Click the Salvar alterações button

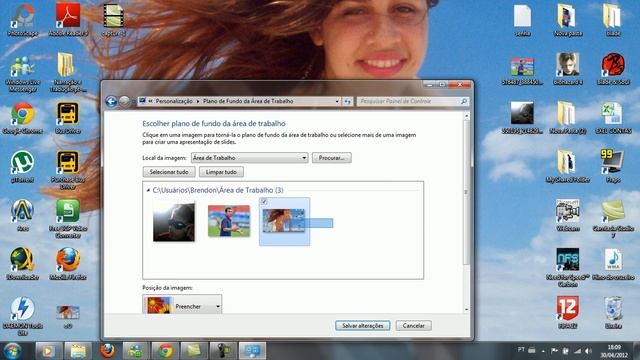[x=362, y=325]
